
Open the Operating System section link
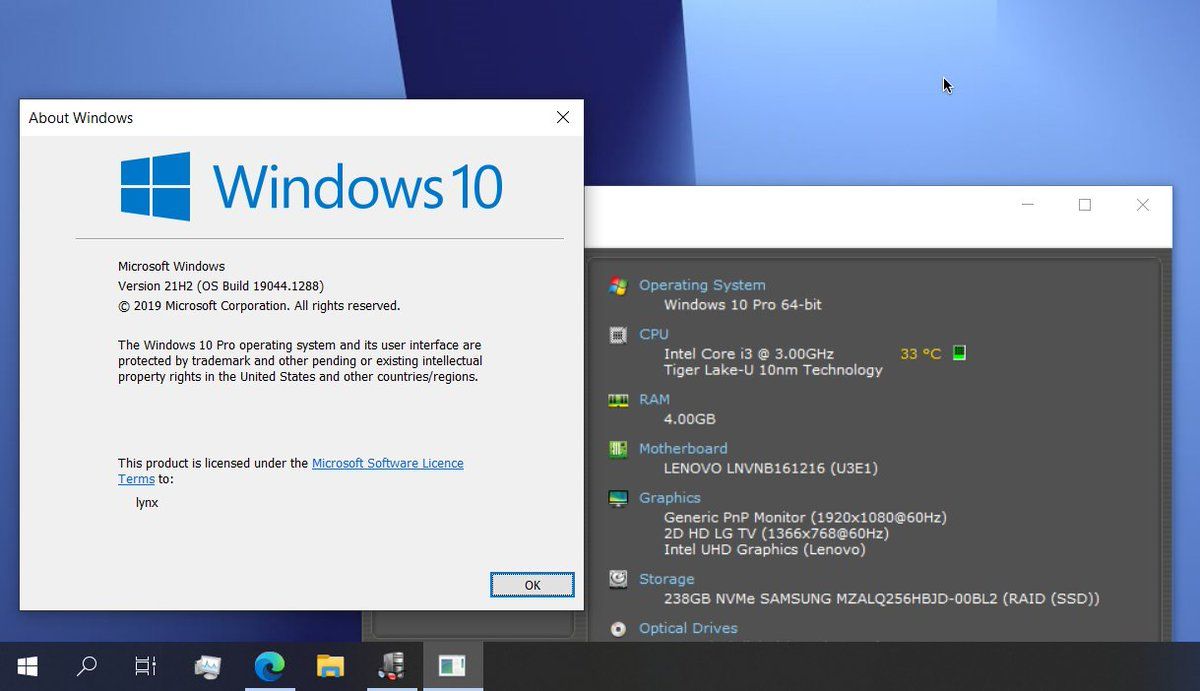[x=702, y=285]
